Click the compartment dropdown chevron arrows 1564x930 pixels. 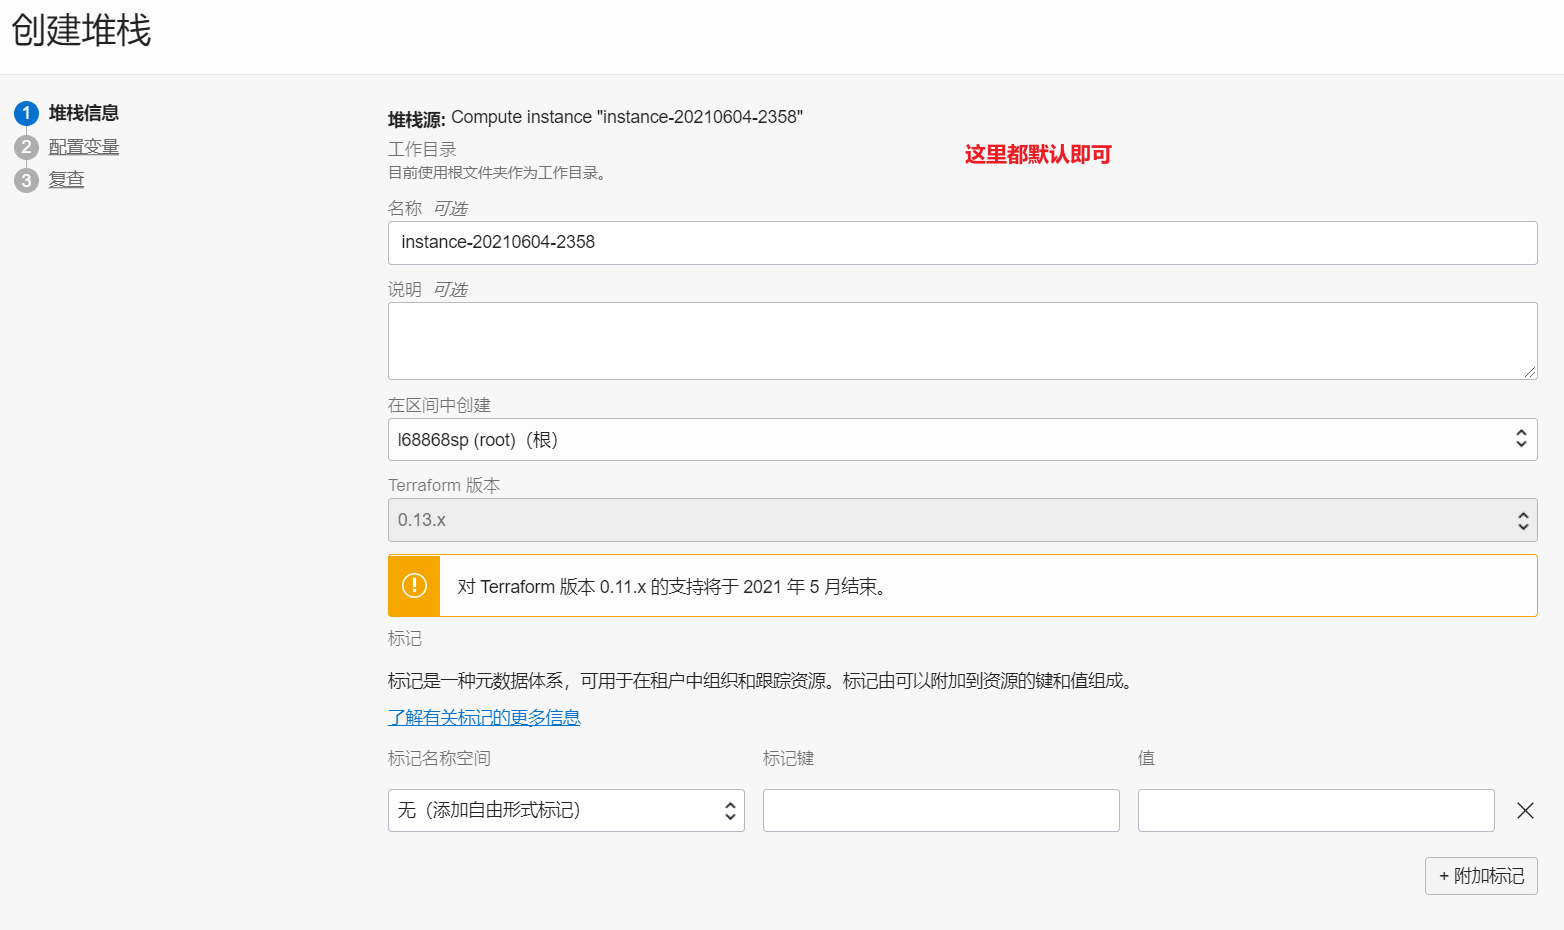click(1521, 439)
